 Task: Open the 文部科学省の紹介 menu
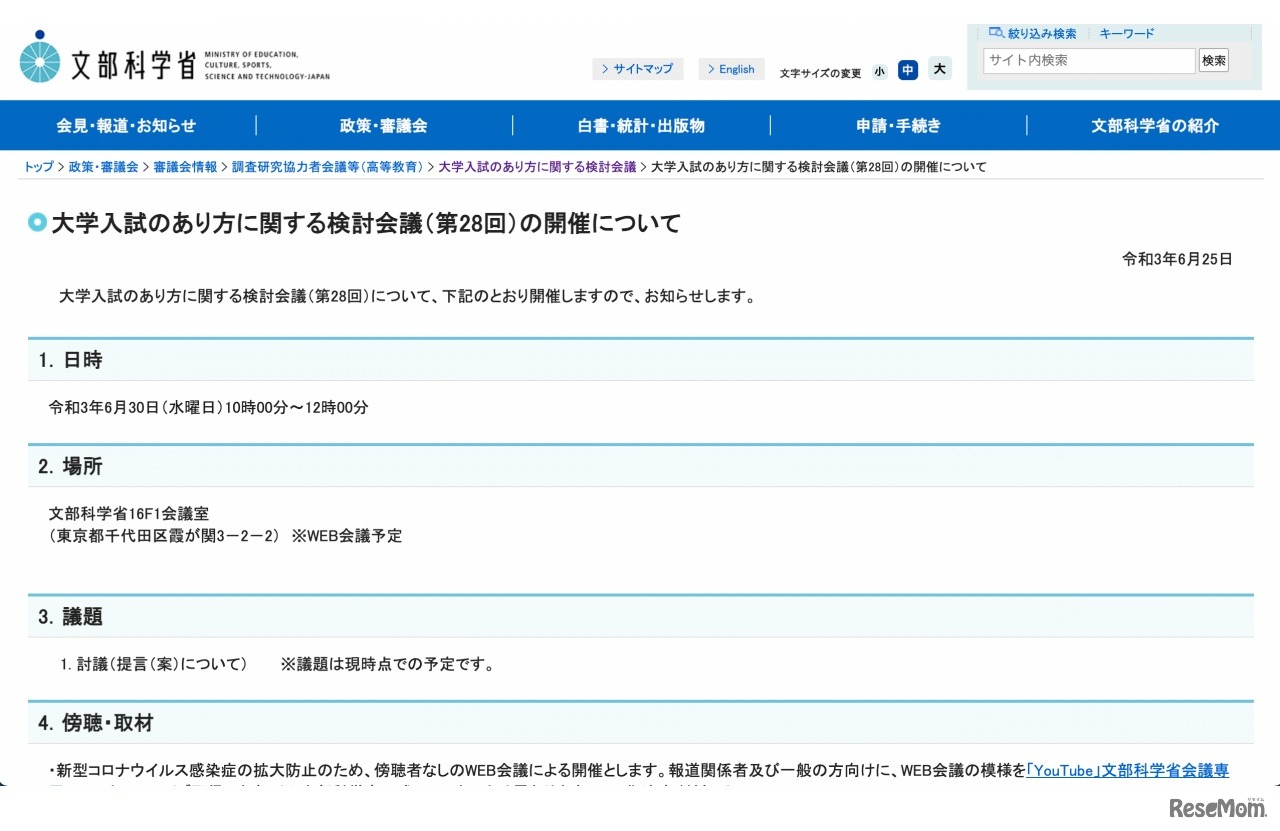(1154, 125)
